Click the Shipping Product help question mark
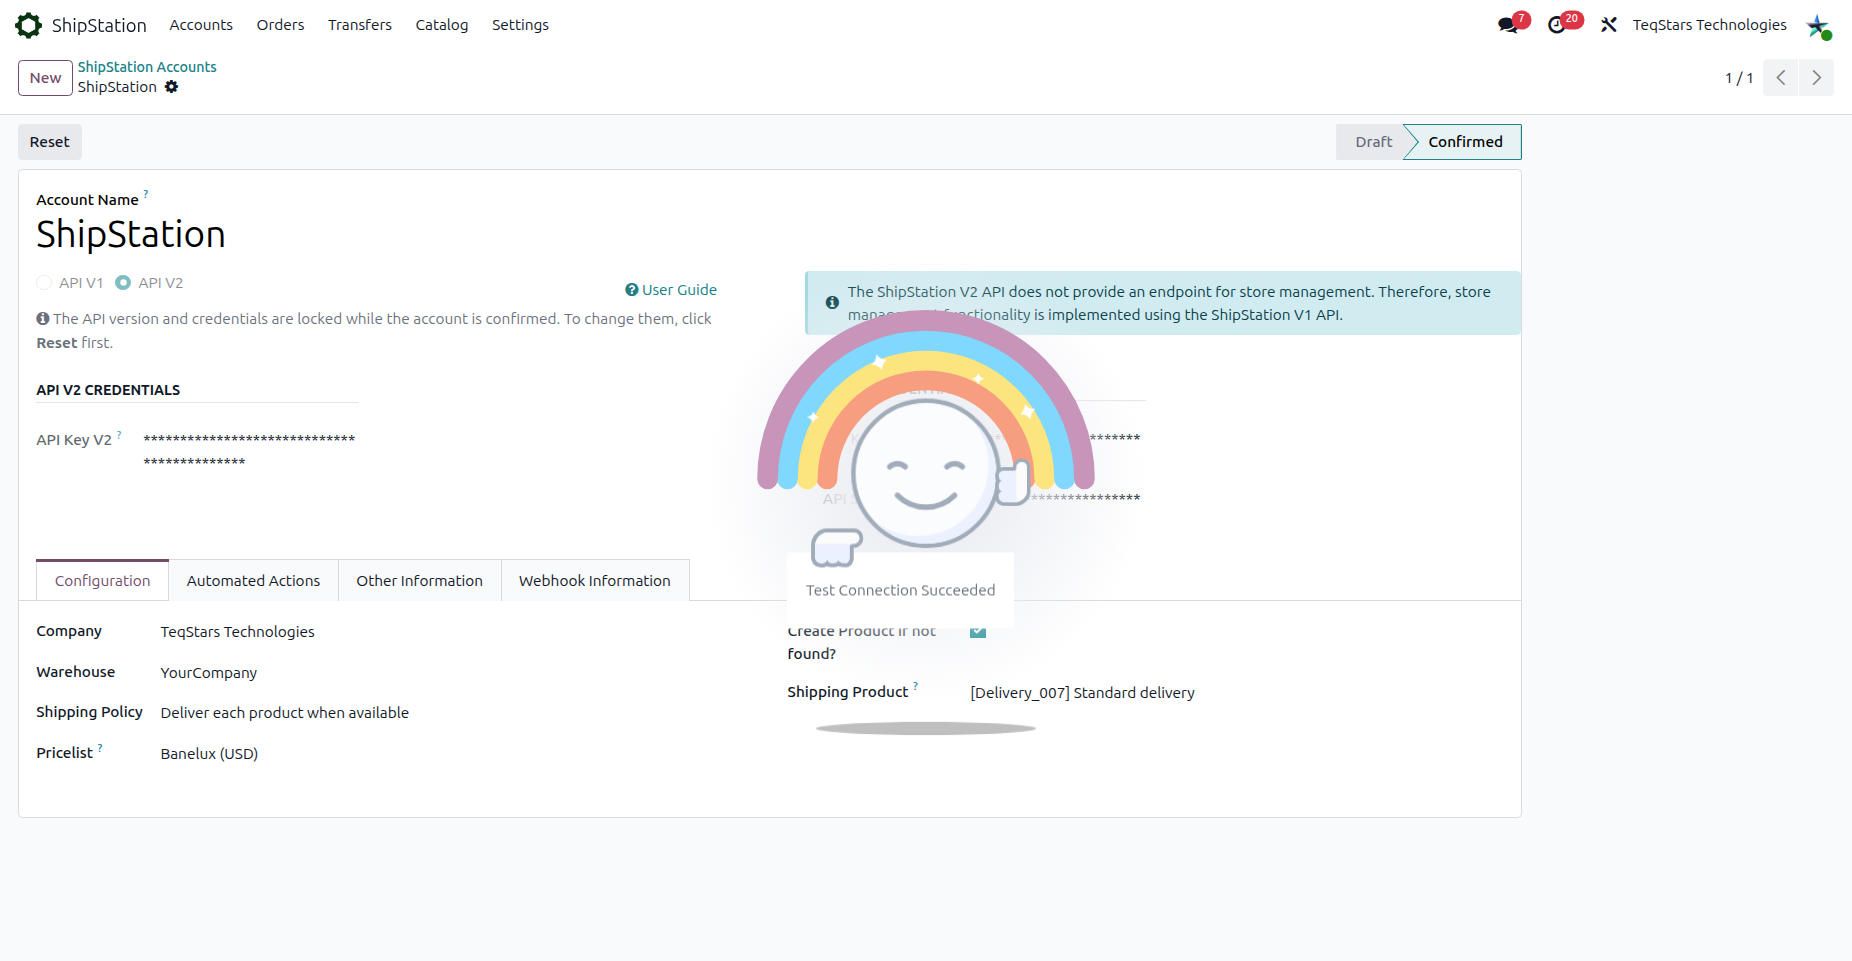The width and height of the screenshot is (1852, 961). [x=915, y=686]
